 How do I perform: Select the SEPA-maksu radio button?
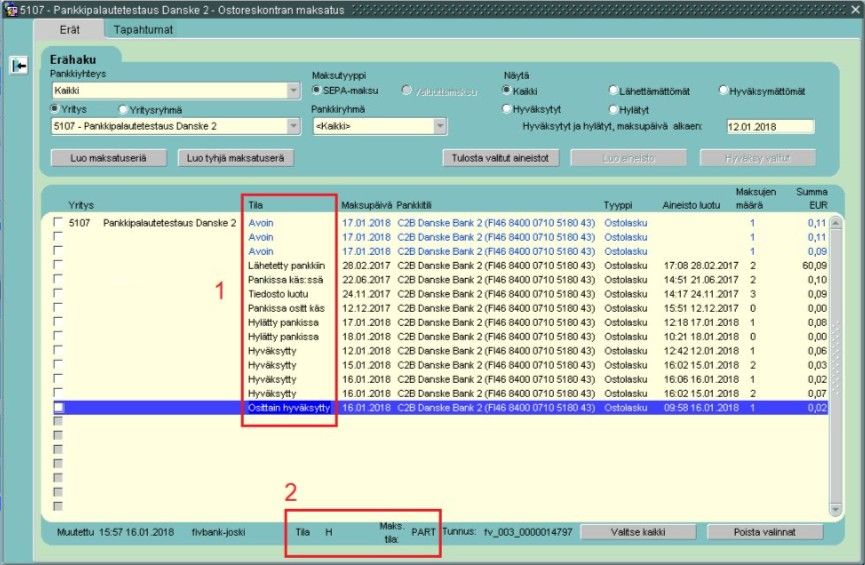[316, 90]
